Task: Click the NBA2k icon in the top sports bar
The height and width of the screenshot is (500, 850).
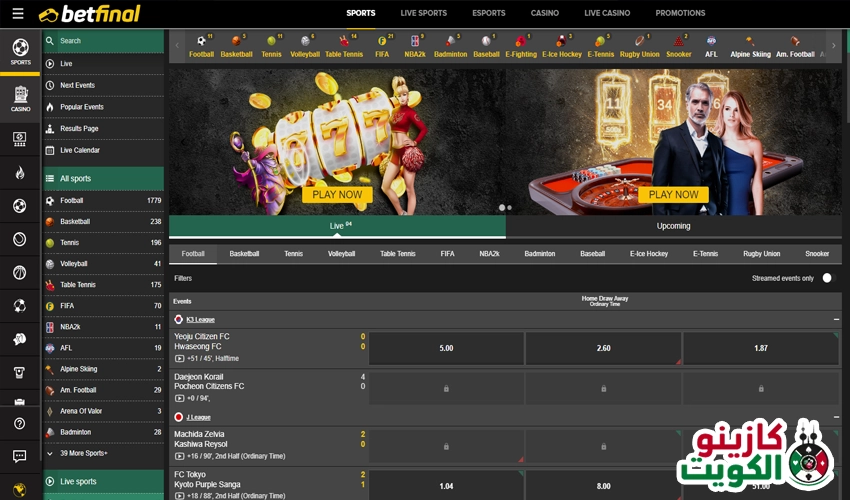Action: [x=416, y=46]
